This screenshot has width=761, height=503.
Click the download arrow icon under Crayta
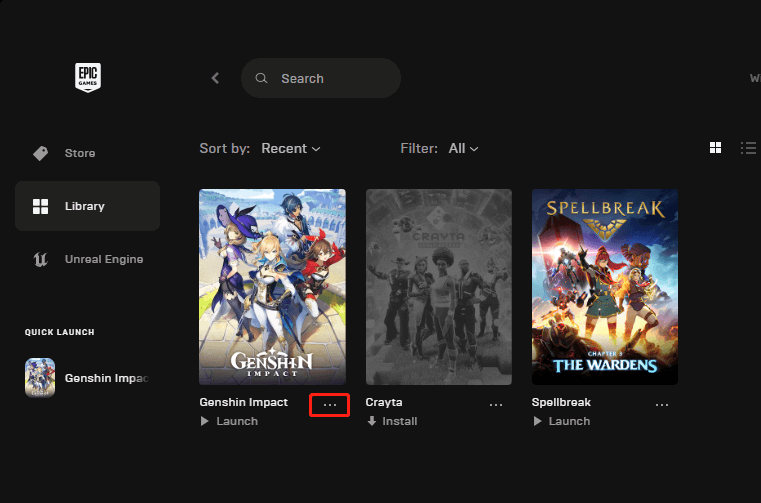click(x=372, y=421)
